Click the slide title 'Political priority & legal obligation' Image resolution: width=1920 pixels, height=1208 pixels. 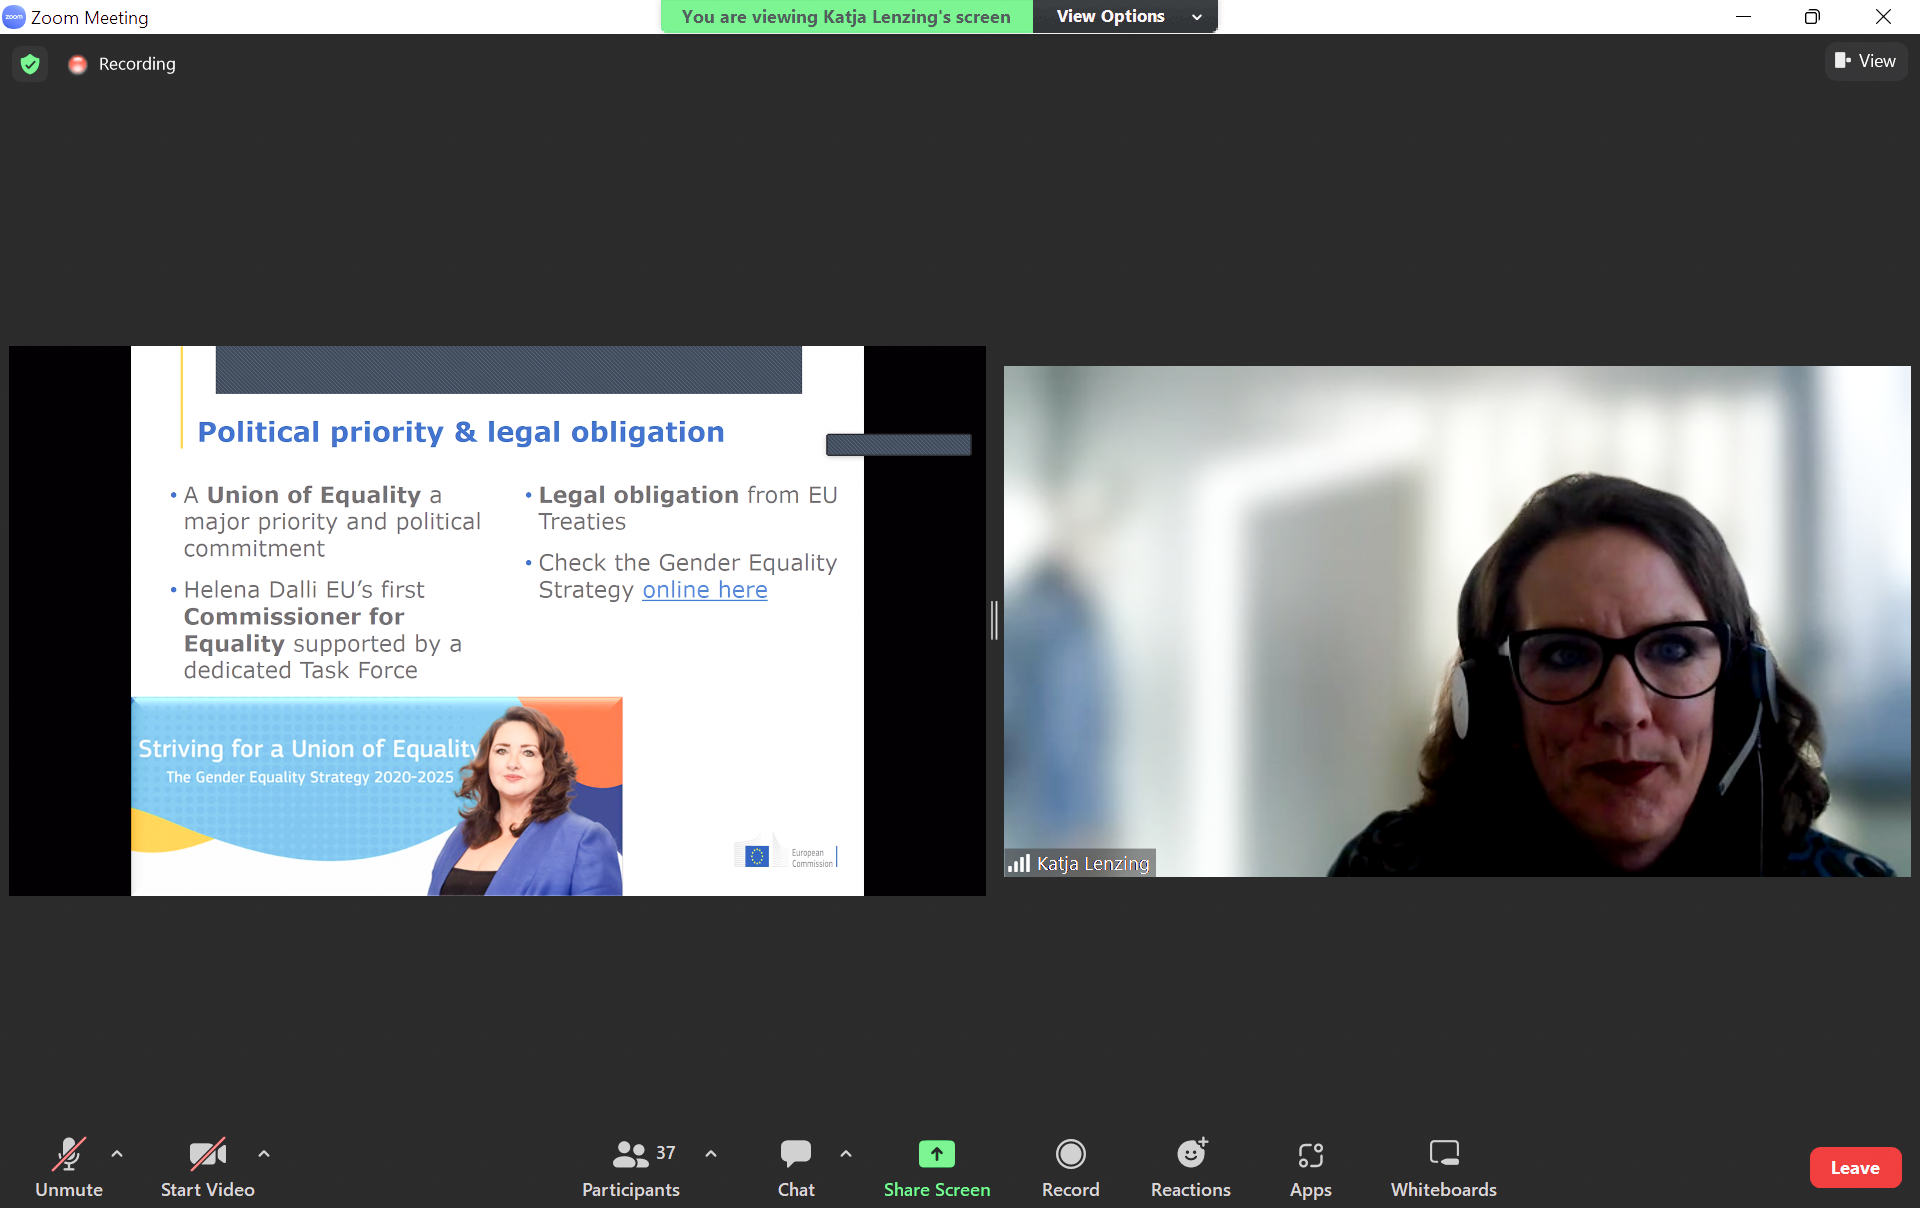click(x=461, y=432)
